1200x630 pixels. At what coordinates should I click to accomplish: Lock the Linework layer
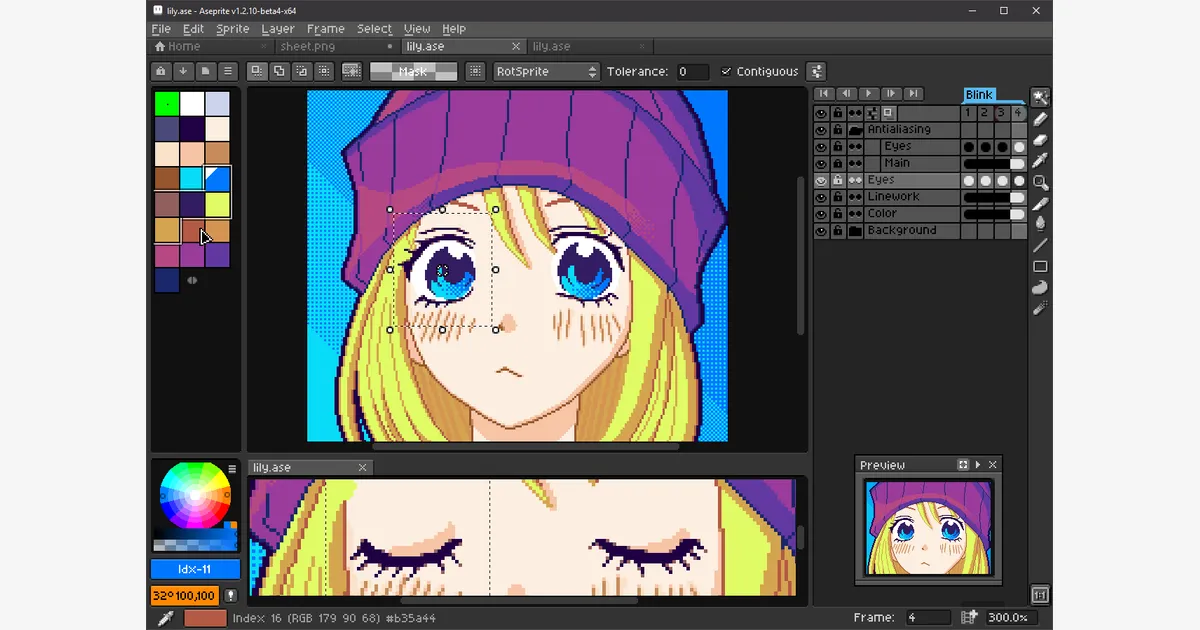[x=838, y=197]
